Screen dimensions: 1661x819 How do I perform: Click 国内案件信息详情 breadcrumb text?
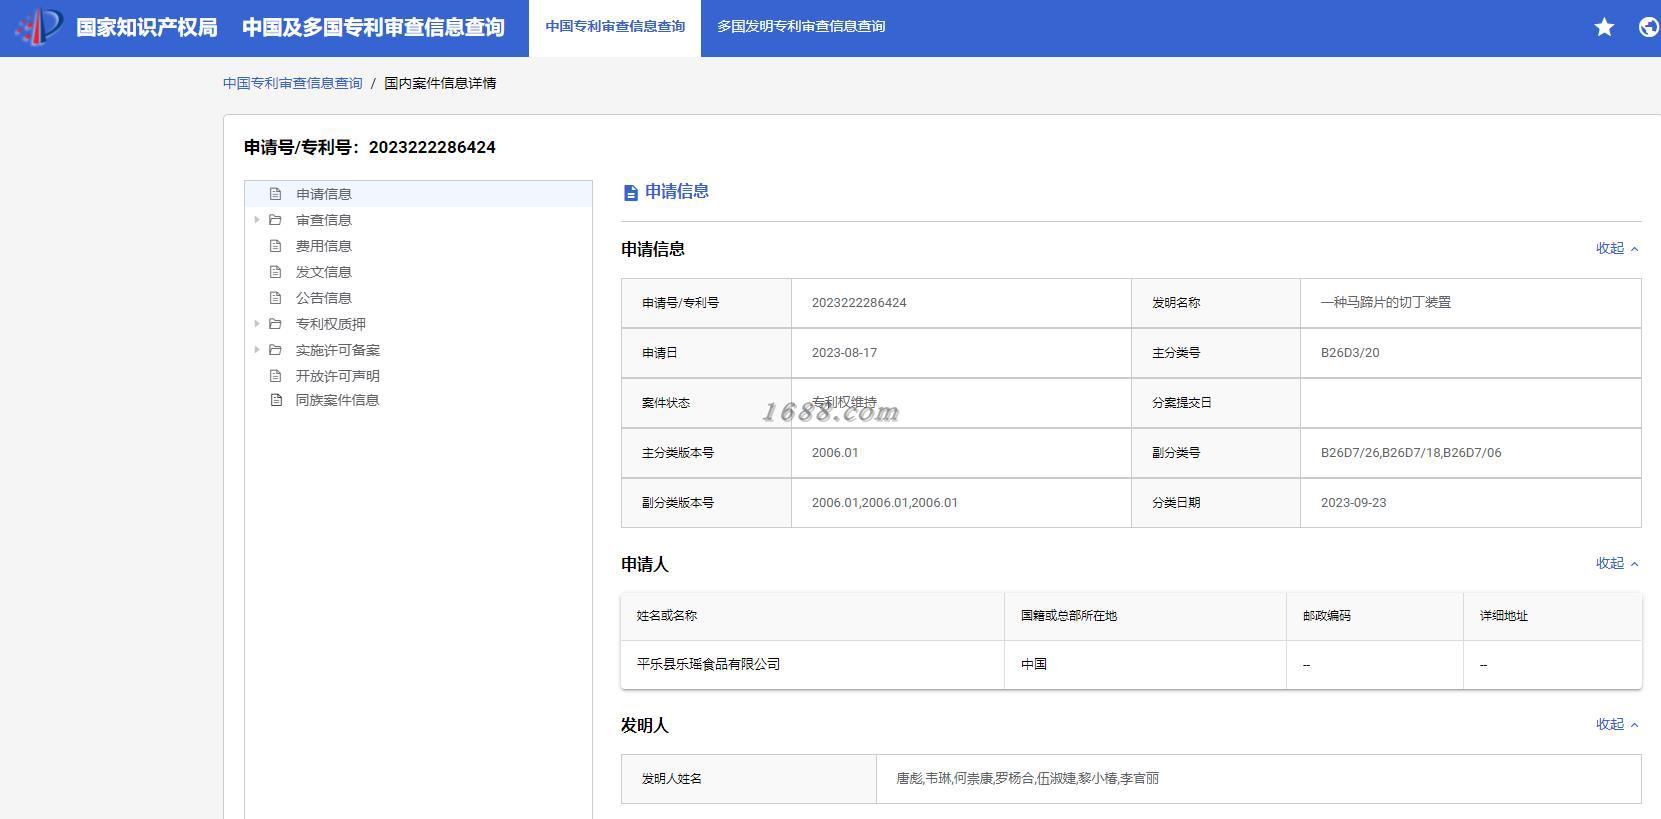440,83
